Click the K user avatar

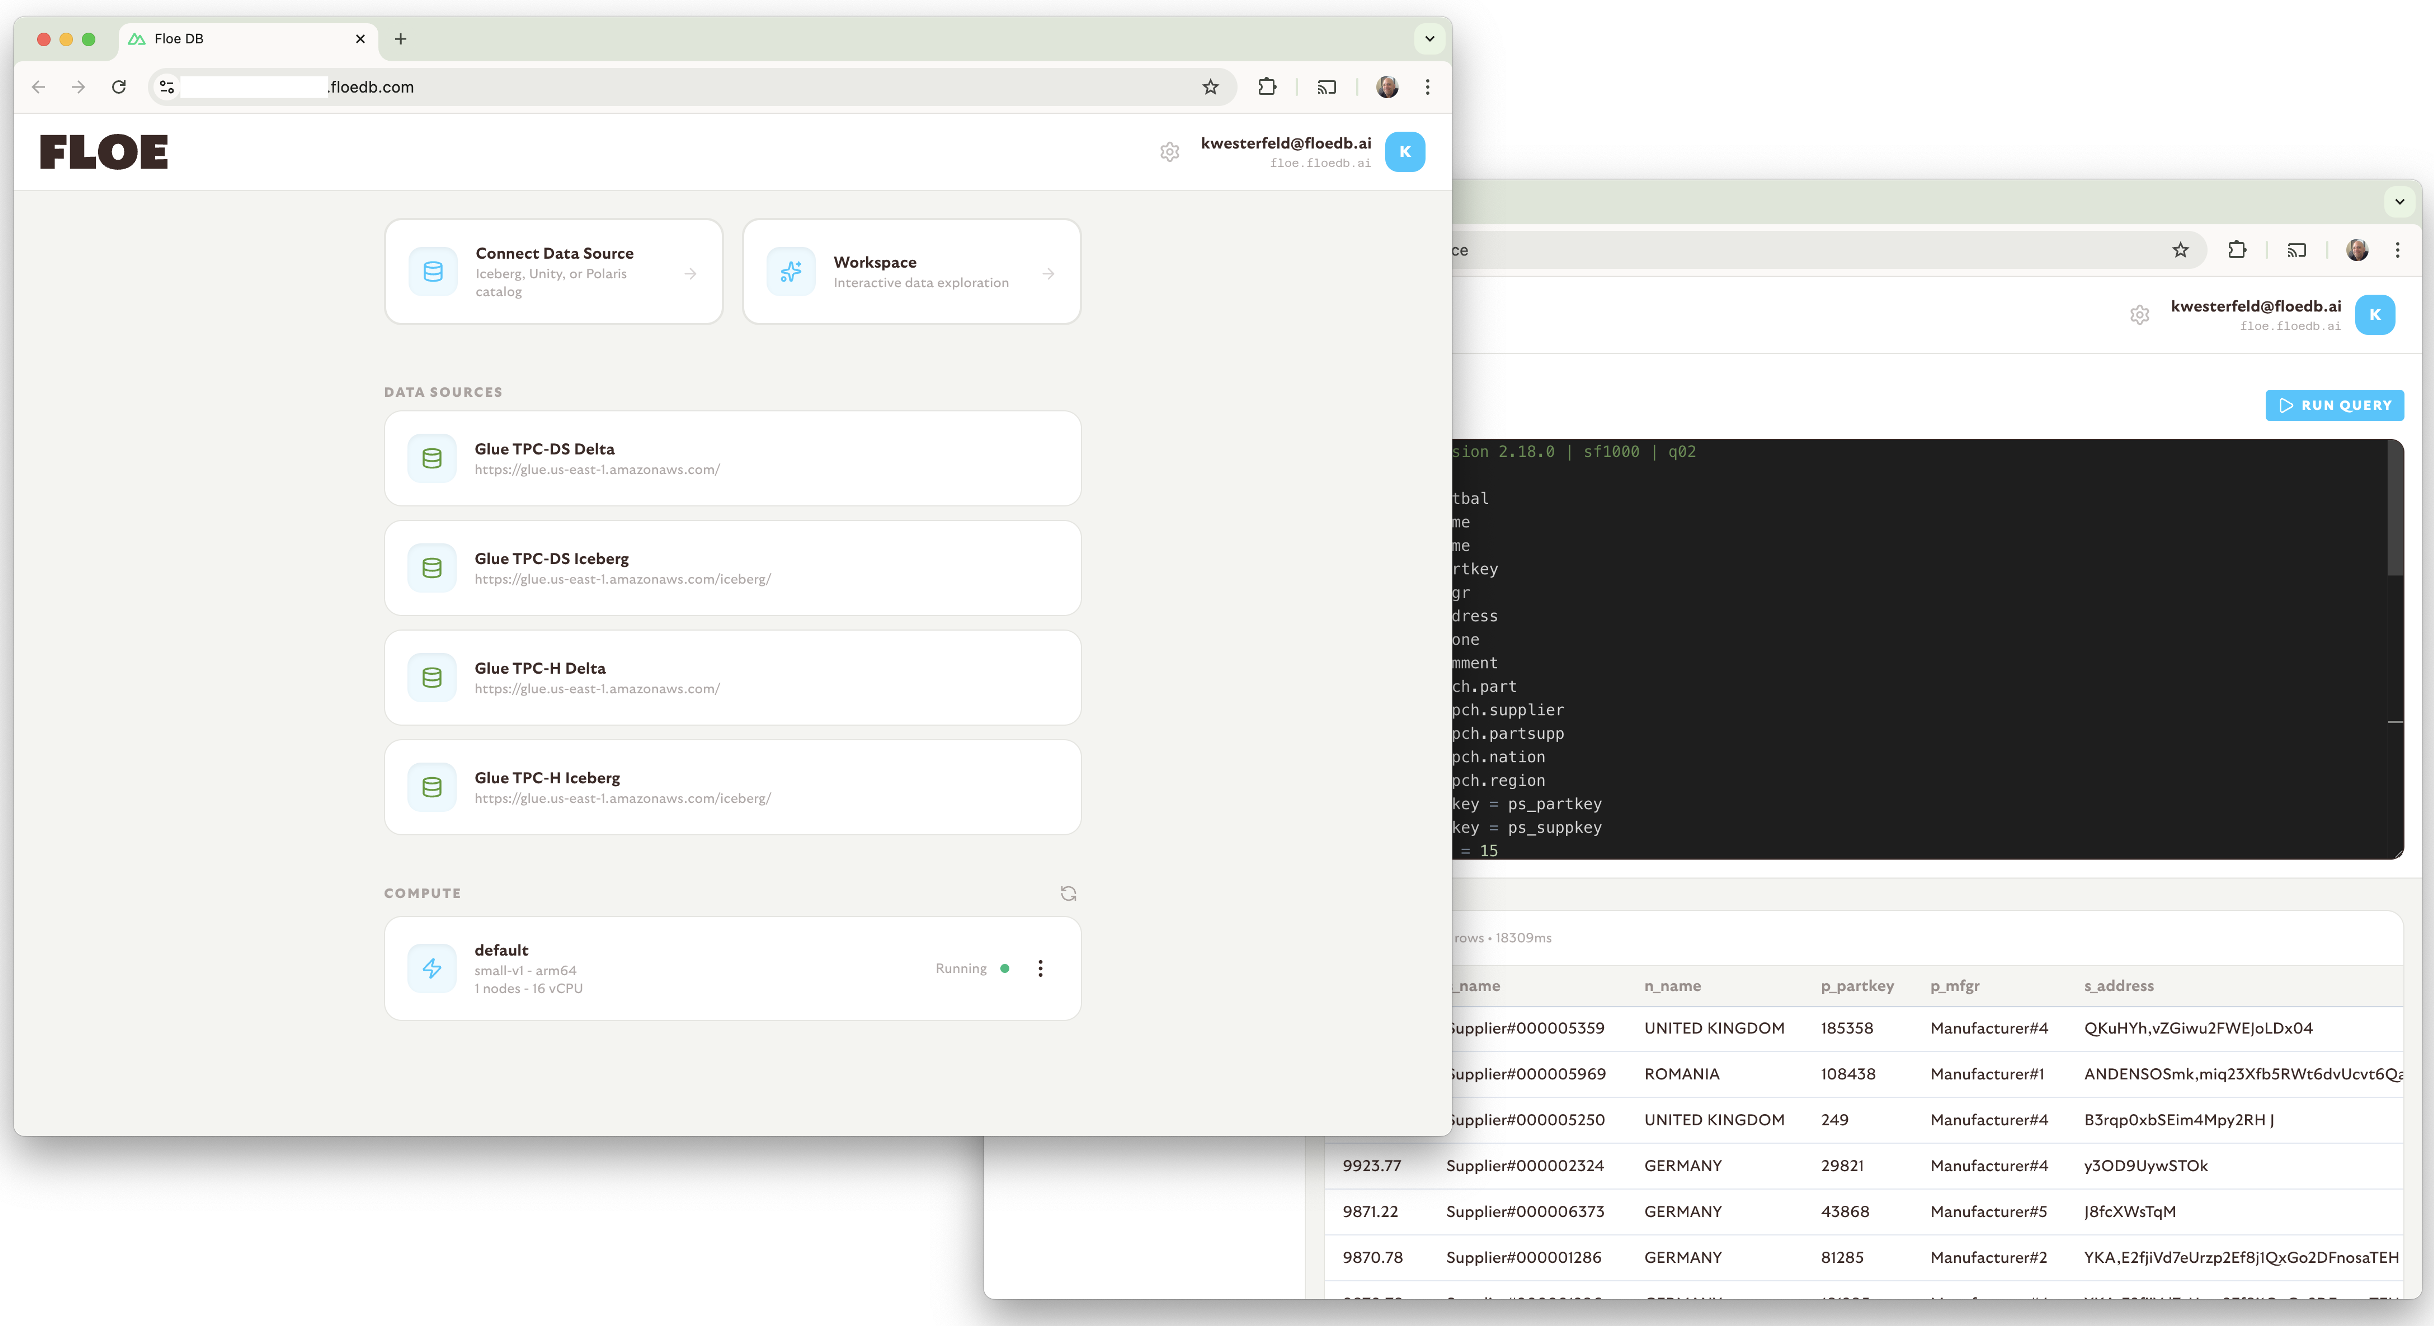(x=1405, y=152)
